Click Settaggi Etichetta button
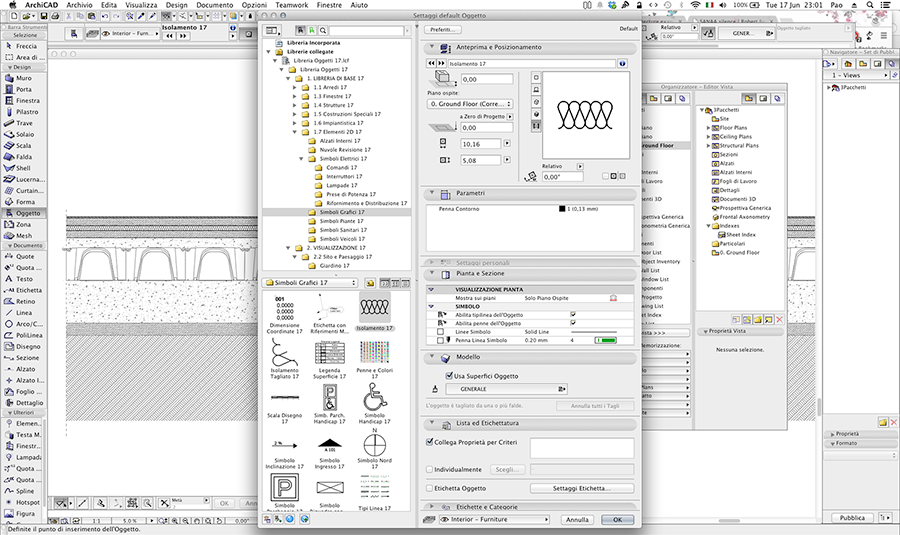 point(582,488)
